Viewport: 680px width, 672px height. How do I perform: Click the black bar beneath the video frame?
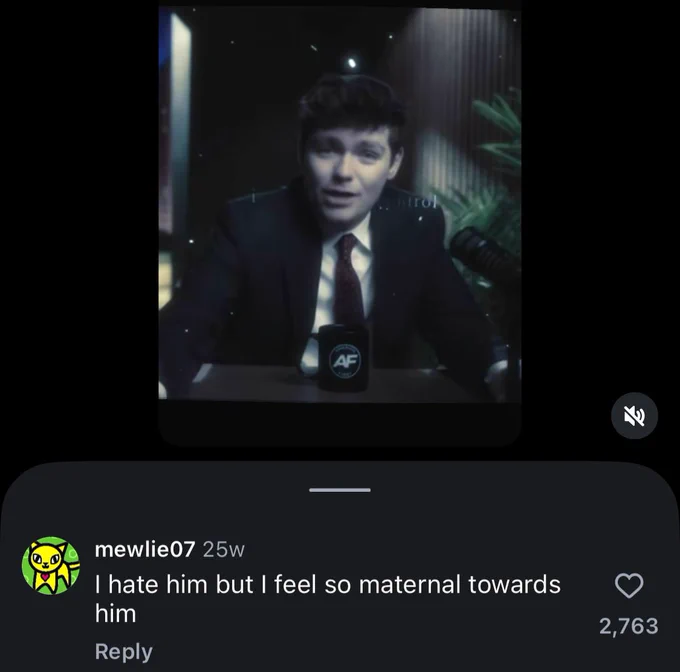(x=340, y=423)
